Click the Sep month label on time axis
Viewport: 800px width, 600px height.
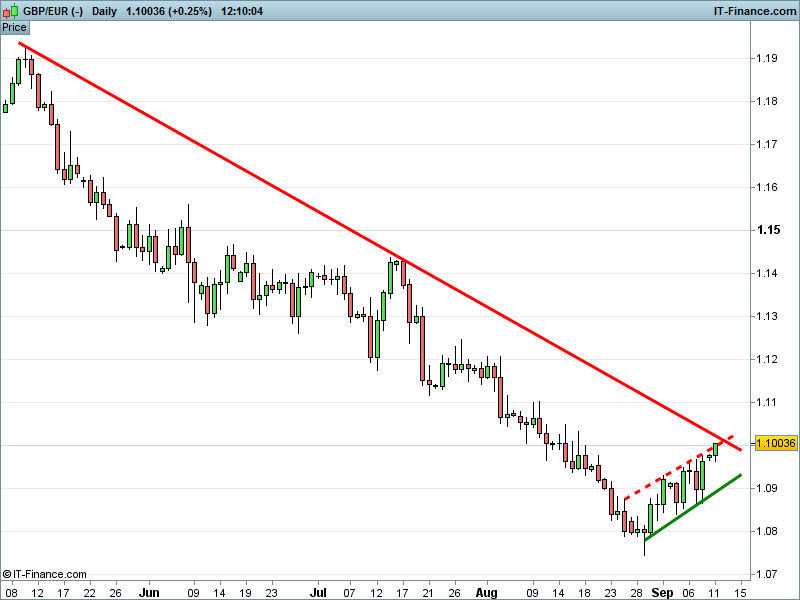[x=662, y=593]
